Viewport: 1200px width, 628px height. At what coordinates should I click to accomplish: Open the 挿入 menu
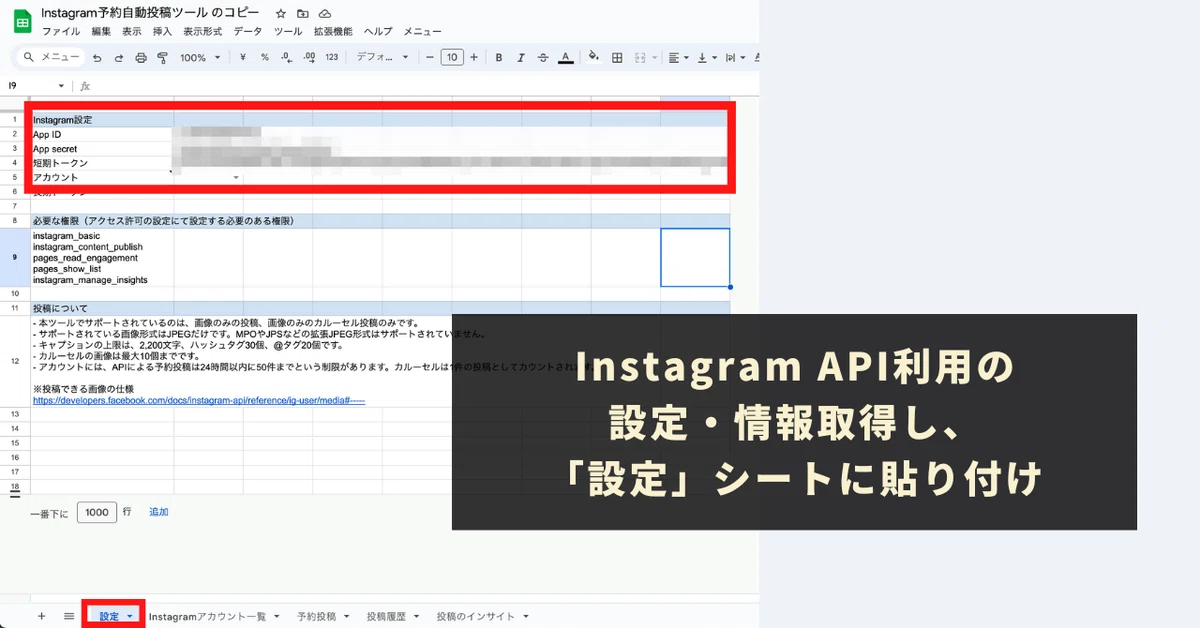[163, 32]
